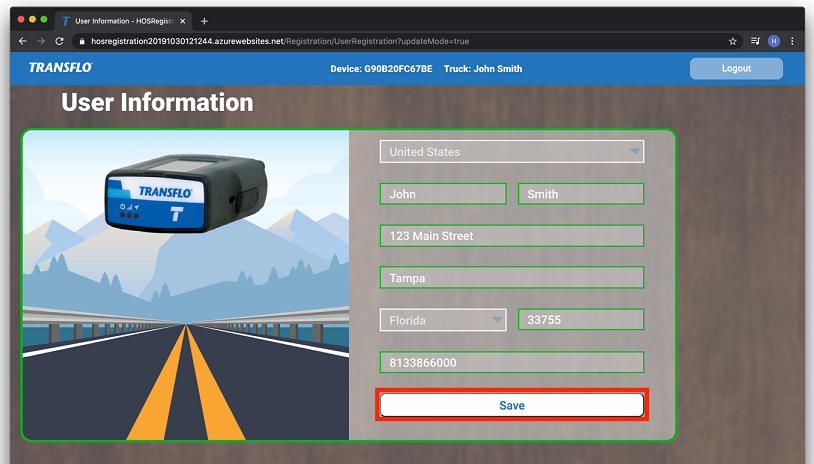
Task: Open a new tab with plus icon
Action: [205, 20]
